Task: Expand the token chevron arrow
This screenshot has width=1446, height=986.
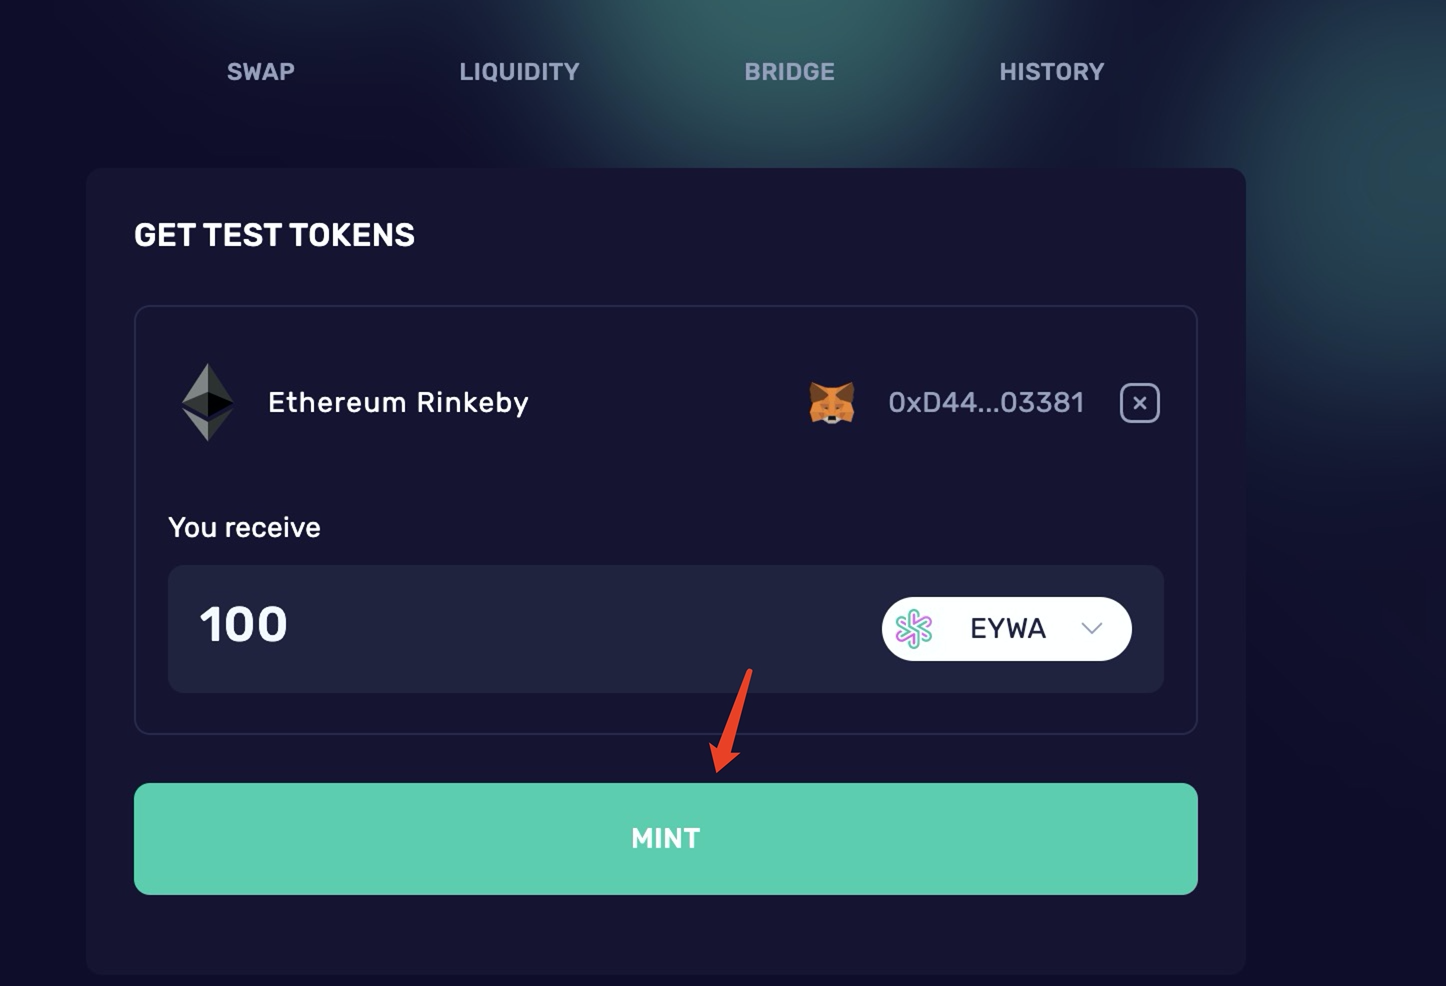Action: [x=1091, y=629]
